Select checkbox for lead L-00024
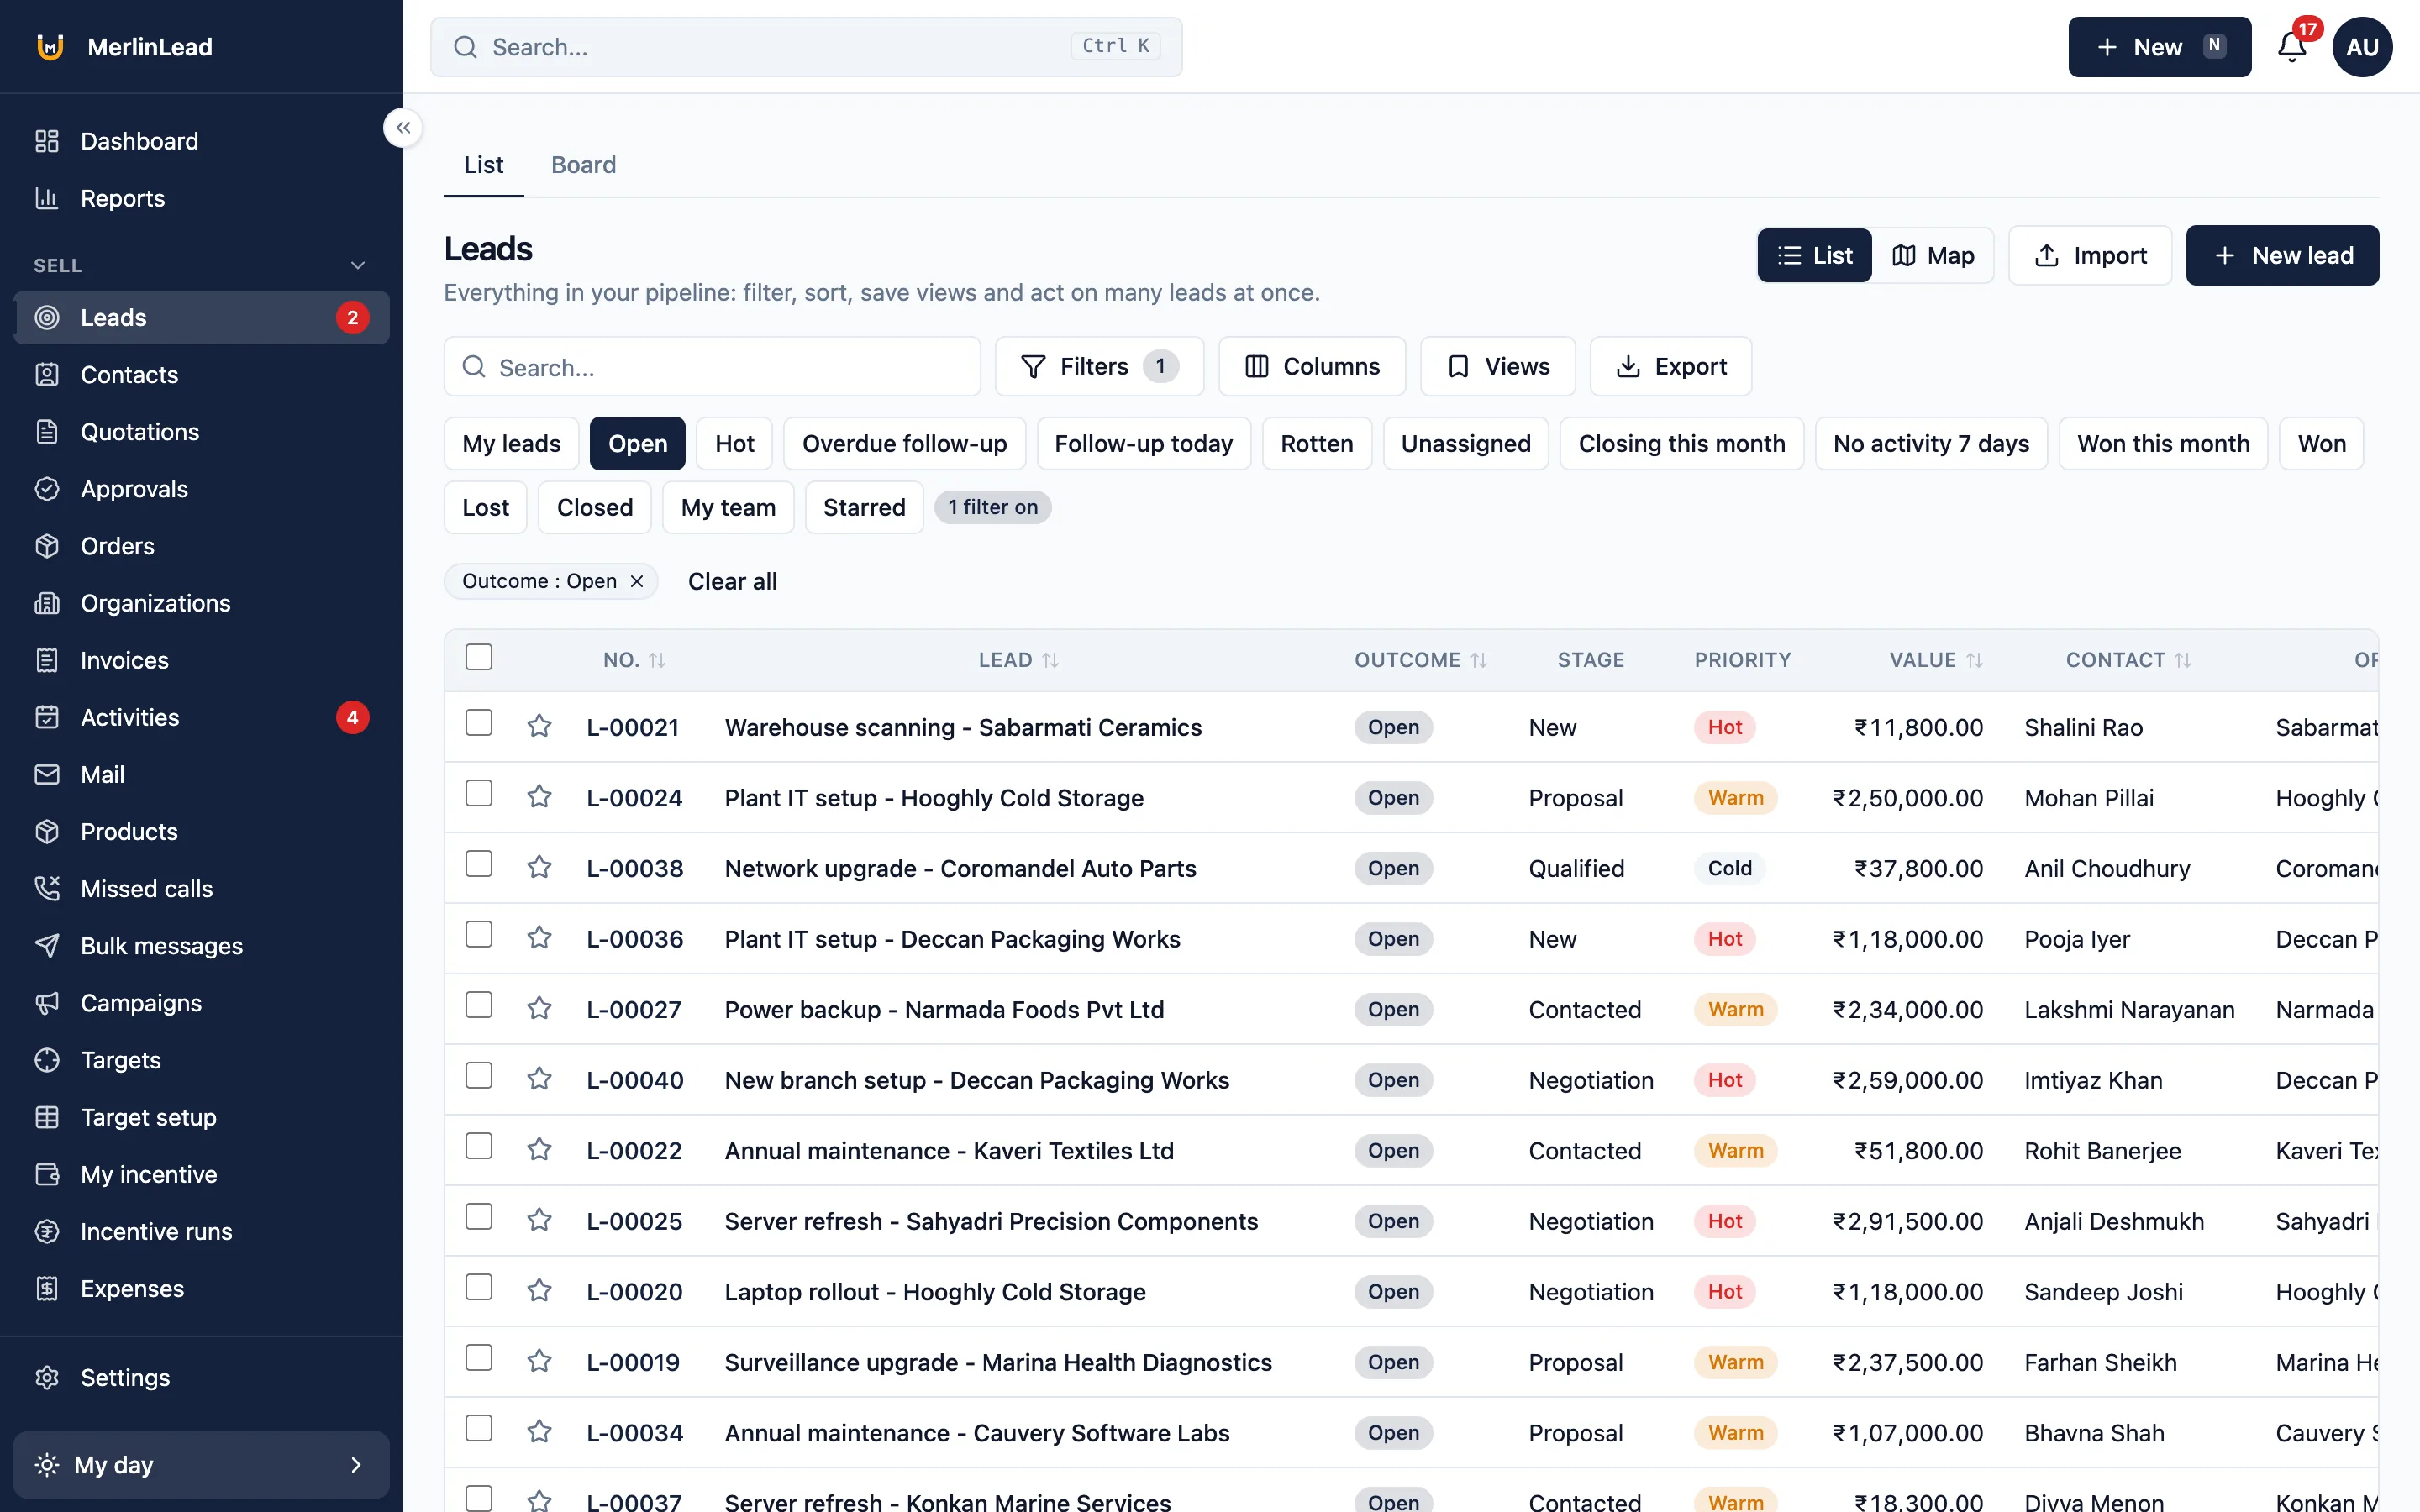Image resolution: width=2420 pixels, height=1512 pixels. tap(479, 793)
